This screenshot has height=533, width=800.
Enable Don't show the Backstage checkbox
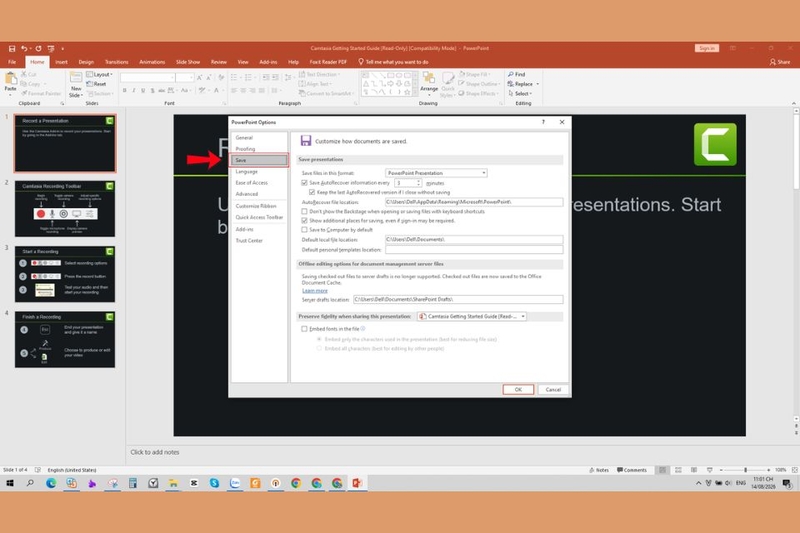(x=305, y=211)
